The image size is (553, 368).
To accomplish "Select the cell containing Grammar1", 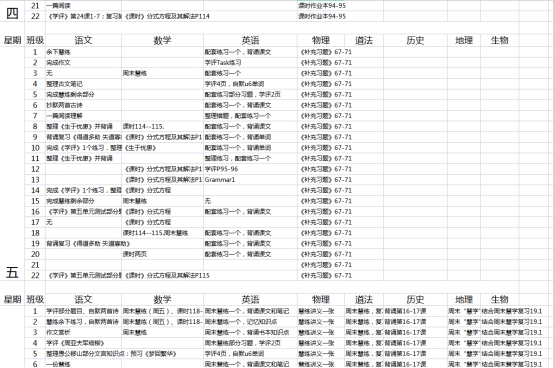I will (250, 180).
